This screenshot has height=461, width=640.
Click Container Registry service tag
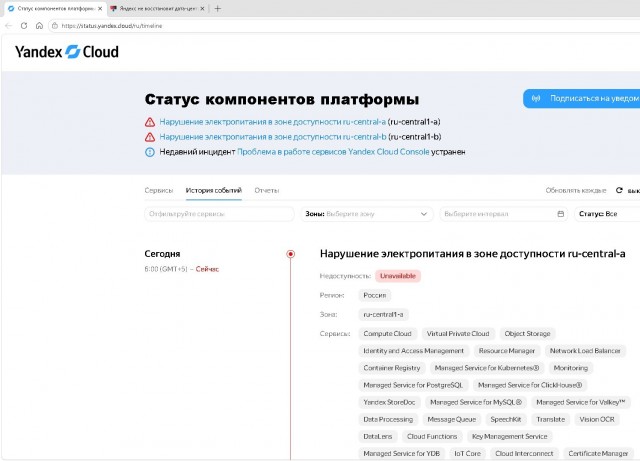click(x=391, y=368)
